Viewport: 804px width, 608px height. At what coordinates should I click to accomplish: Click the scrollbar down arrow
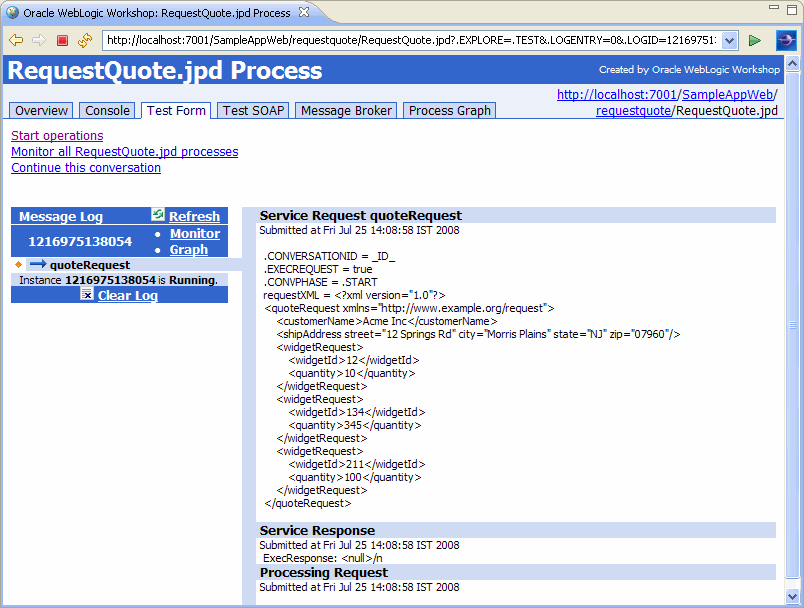[x=792, y=596]
